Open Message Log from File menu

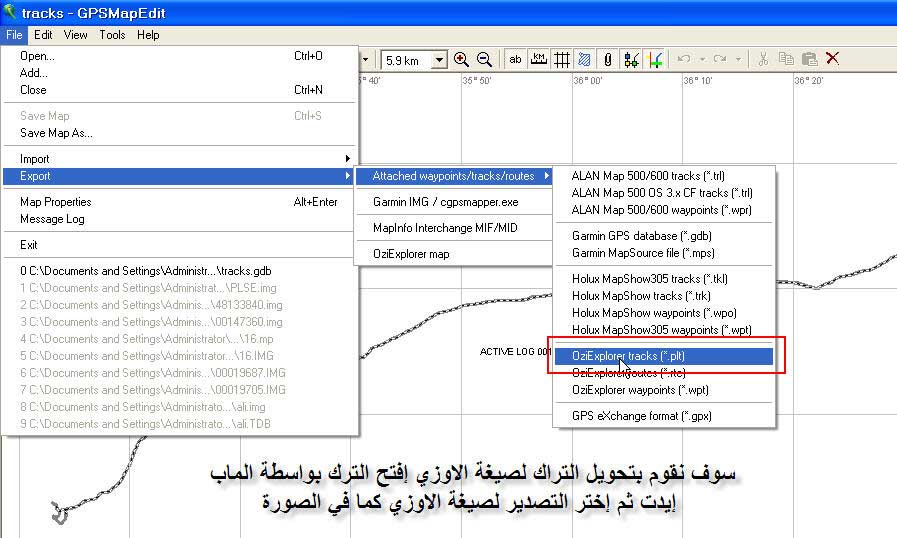pos(179,219)
